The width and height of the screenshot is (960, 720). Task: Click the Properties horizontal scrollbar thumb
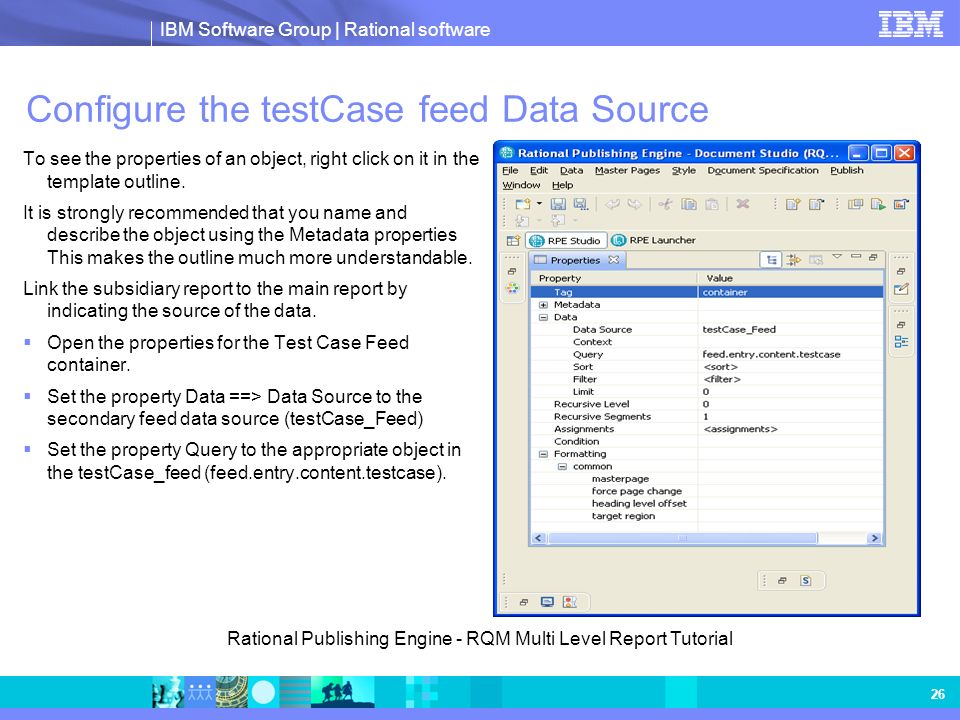point(682,538)
